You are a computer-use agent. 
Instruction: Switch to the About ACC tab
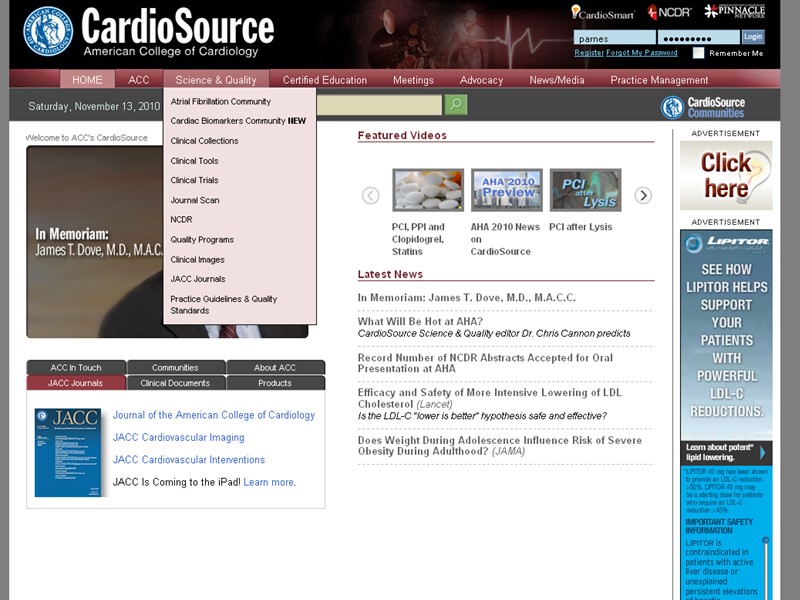275,367
